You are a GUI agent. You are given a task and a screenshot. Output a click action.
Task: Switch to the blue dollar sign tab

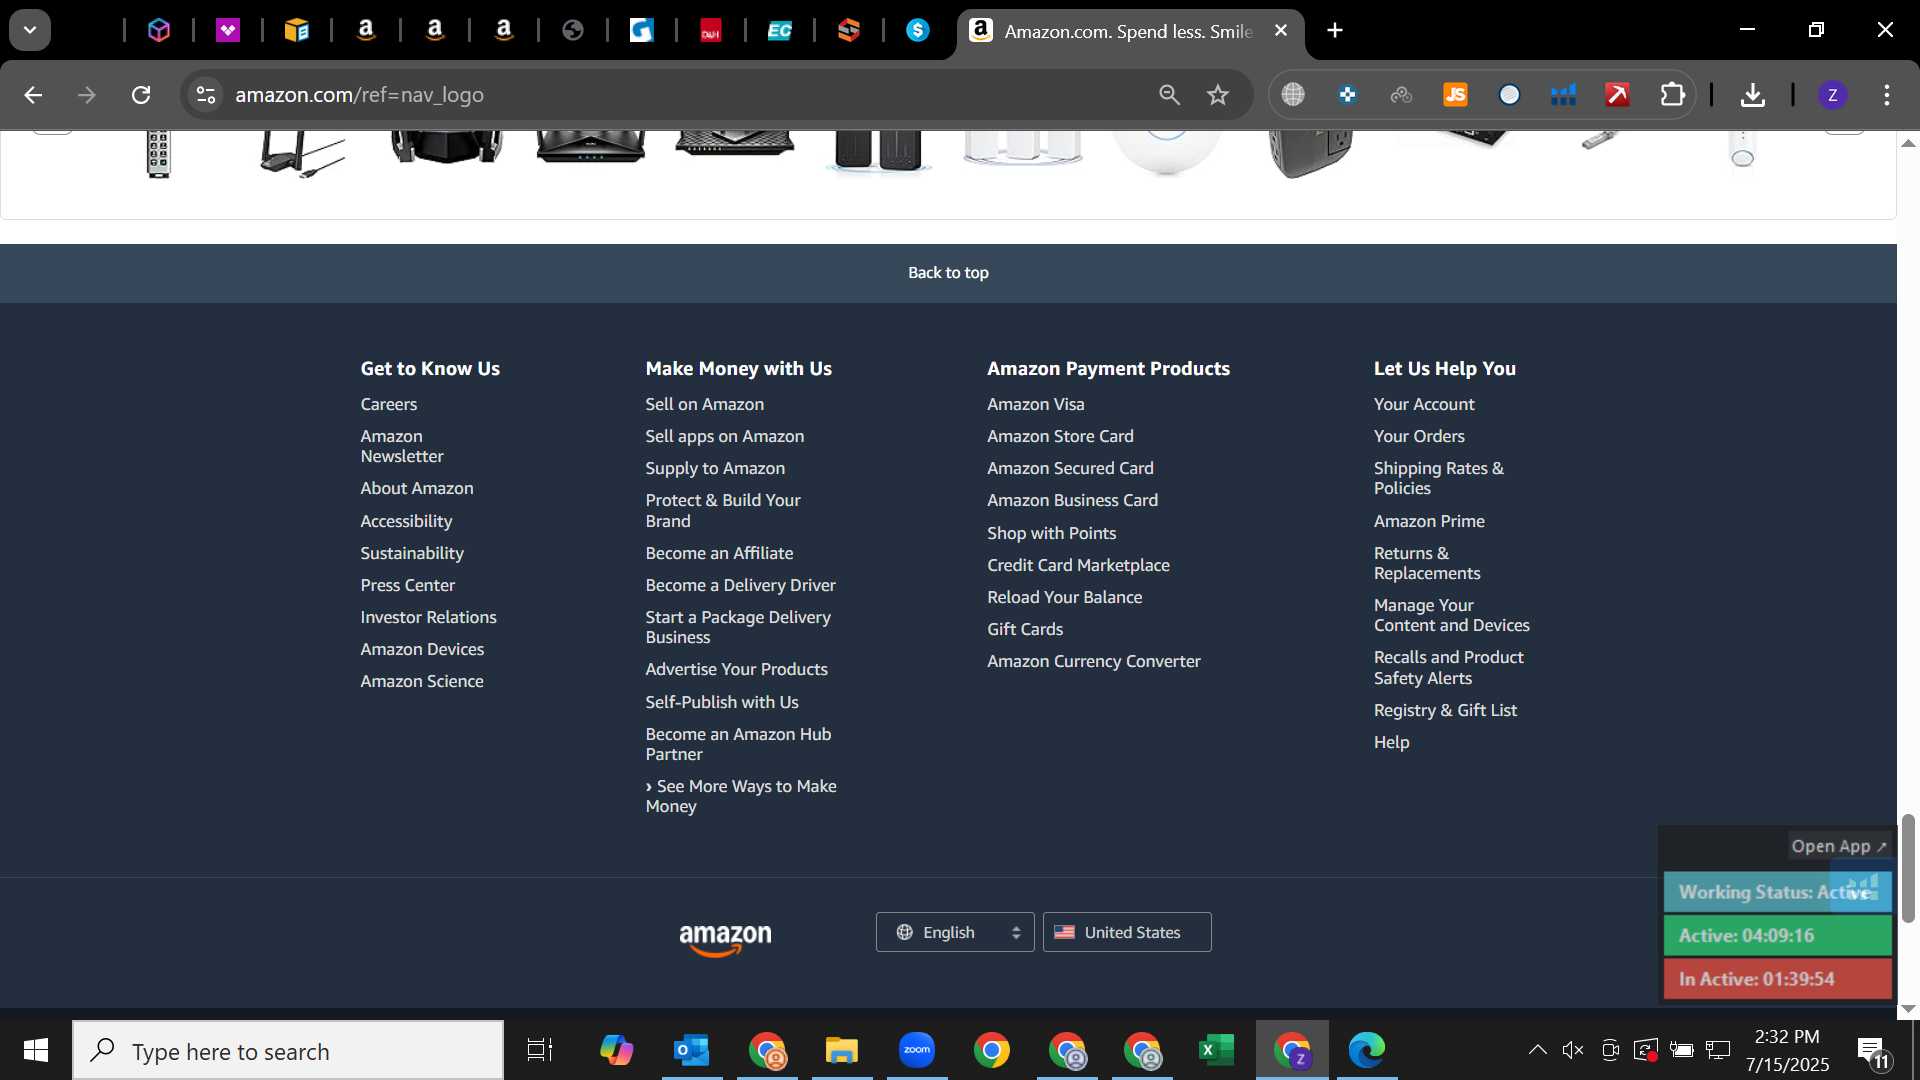[917, 30]
